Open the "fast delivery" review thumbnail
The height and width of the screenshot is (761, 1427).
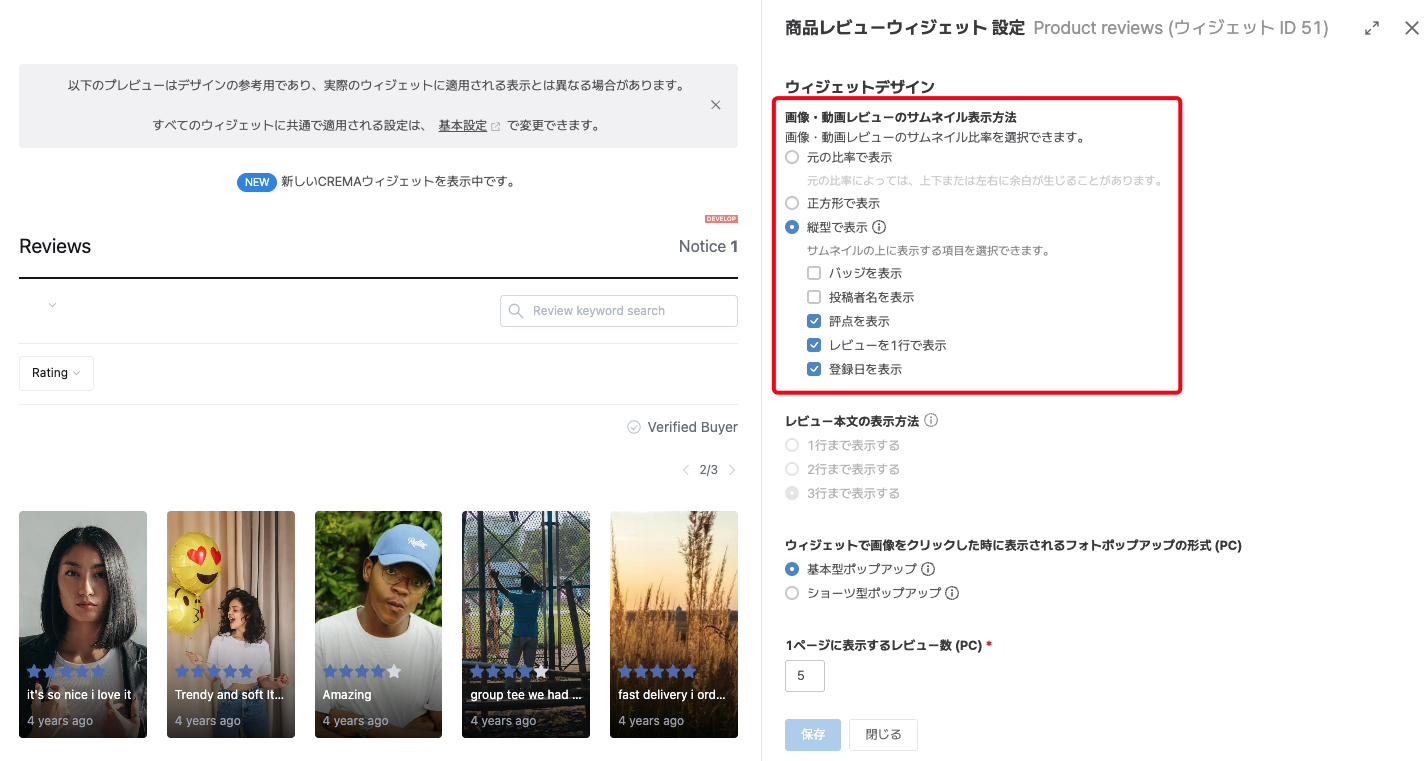tap(674, 624)
